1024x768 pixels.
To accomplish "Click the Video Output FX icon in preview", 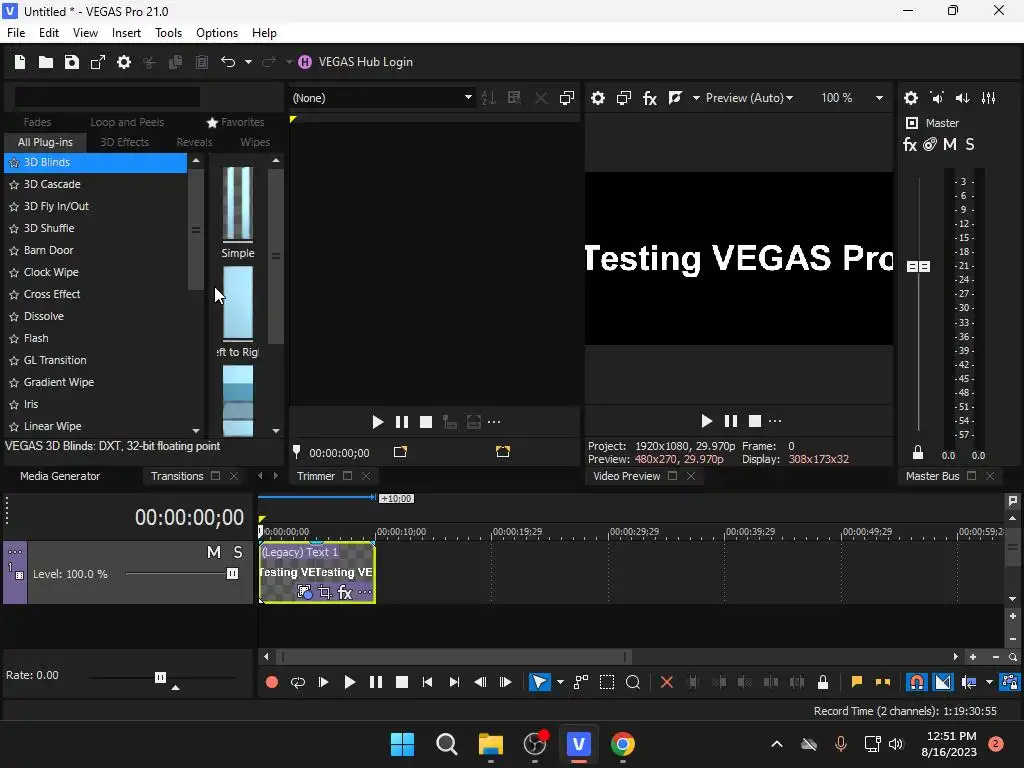I will (650, 98).
